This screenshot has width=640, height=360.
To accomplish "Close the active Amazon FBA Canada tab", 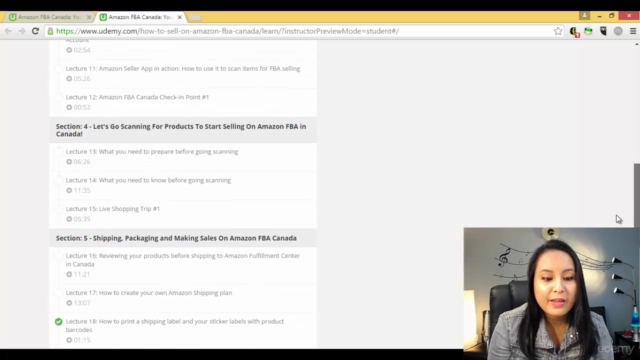I will click(180, 17).
